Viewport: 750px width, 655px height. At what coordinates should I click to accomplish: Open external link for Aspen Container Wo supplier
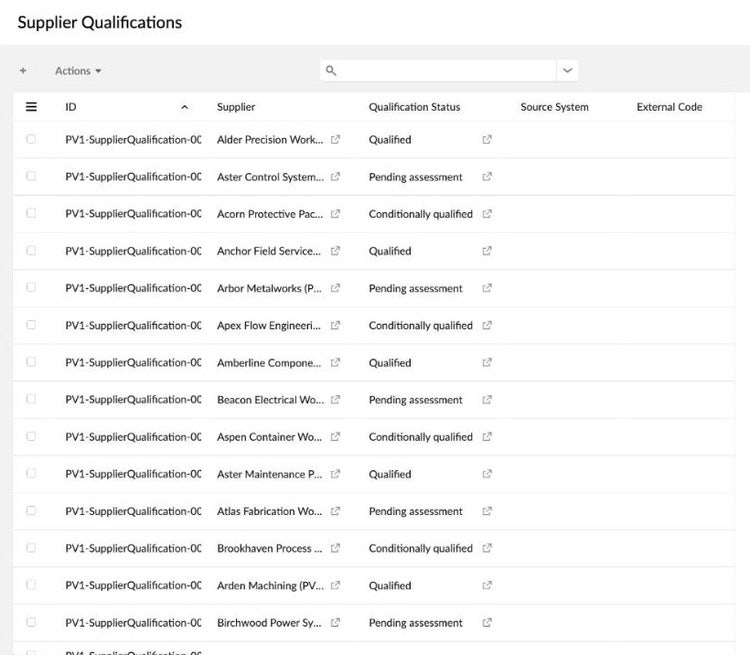click(335, 437)
